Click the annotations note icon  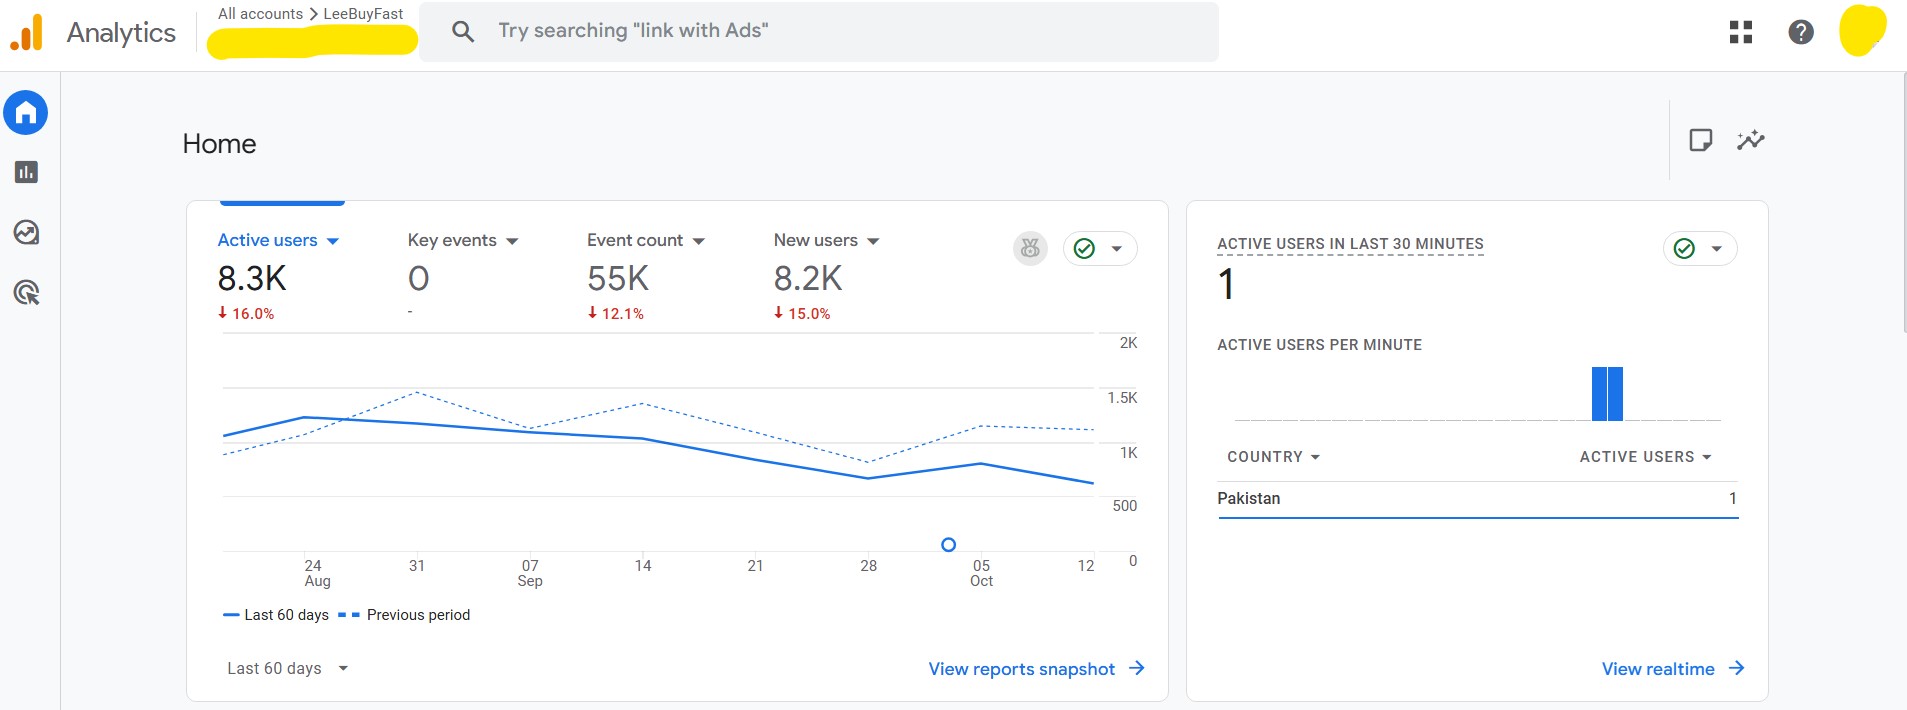tap(1700, 140)
